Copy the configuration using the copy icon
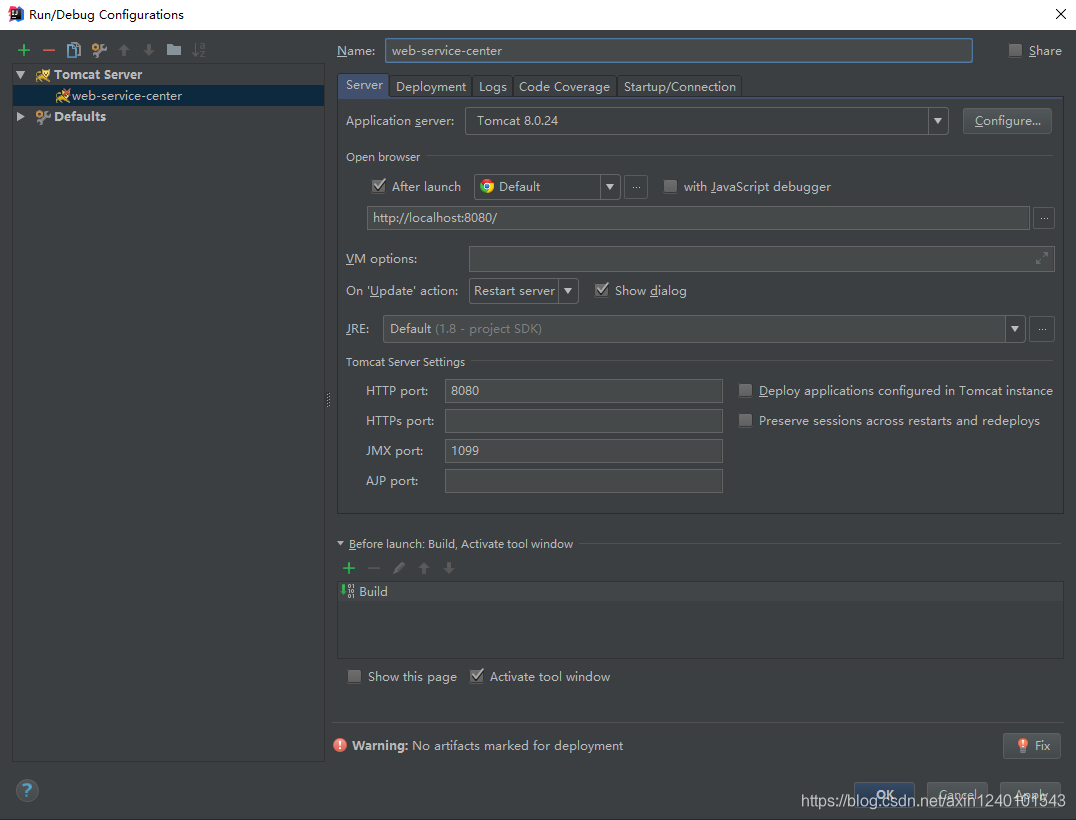Screen dimensions: 1076x820 (x=73, y=50)
